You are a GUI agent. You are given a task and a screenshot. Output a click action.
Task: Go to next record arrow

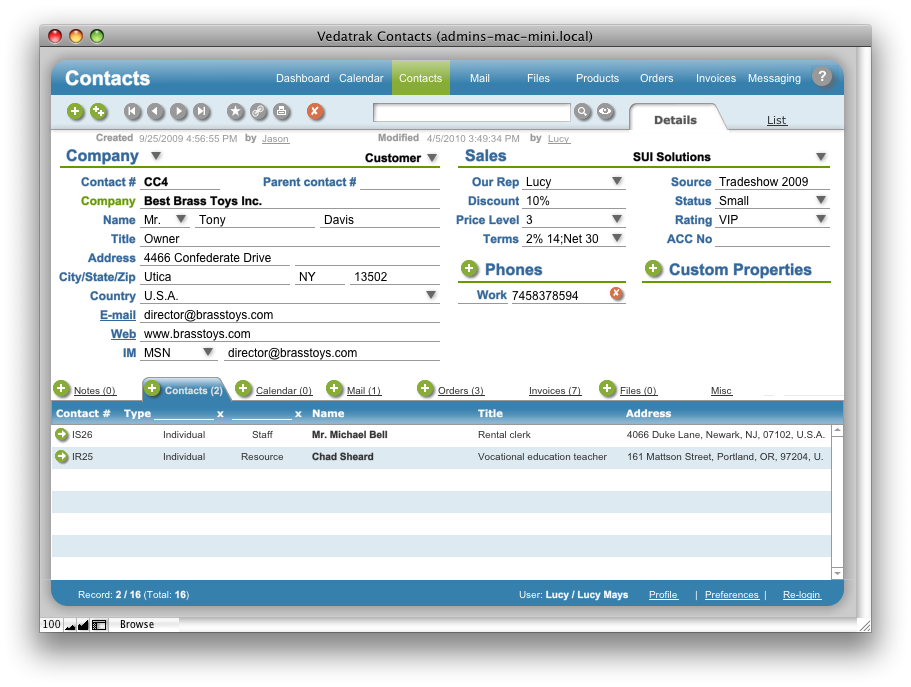pyautogui.click(x=178, y=111)
